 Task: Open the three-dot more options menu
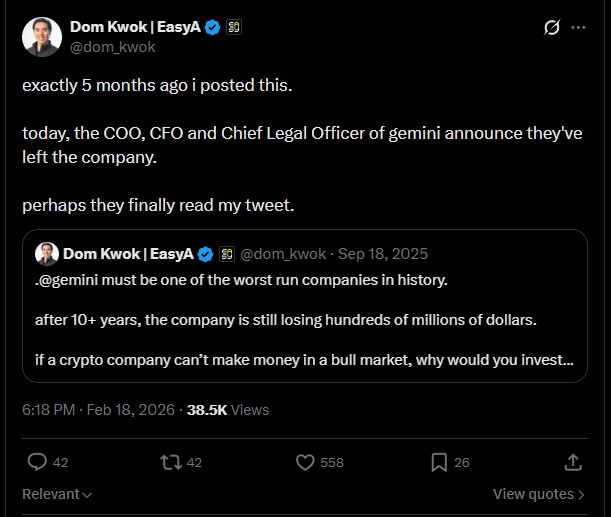tap(578, 28)
